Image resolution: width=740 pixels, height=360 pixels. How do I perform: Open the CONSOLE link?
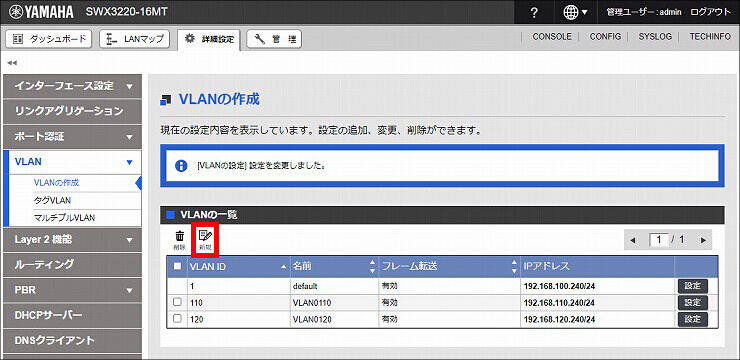click(552, 36)
